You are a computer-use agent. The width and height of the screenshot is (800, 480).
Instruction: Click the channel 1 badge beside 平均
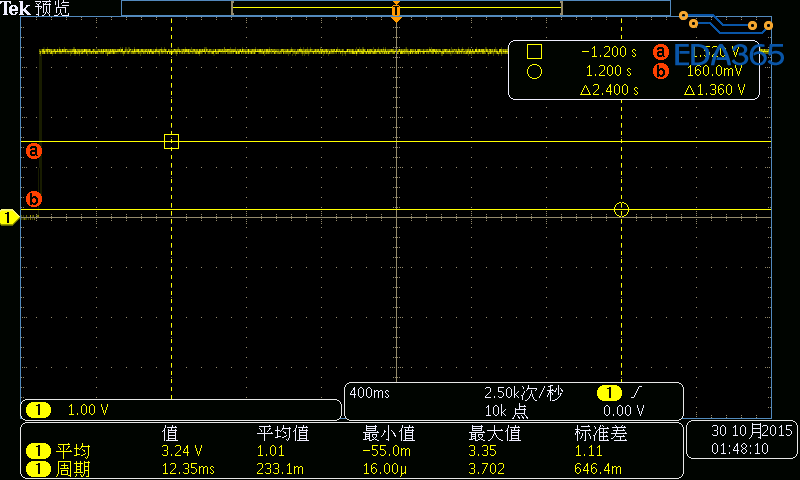(38, 451)
